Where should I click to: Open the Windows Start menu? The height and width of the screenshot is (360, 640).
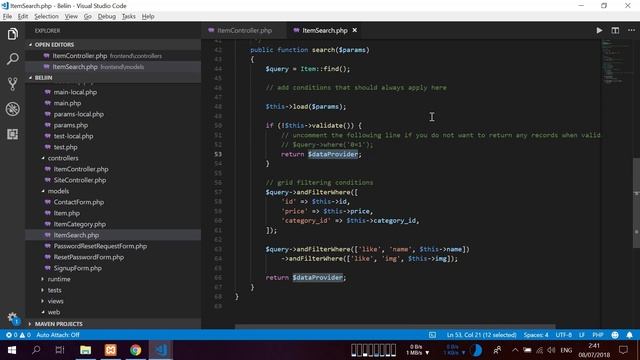12,350
